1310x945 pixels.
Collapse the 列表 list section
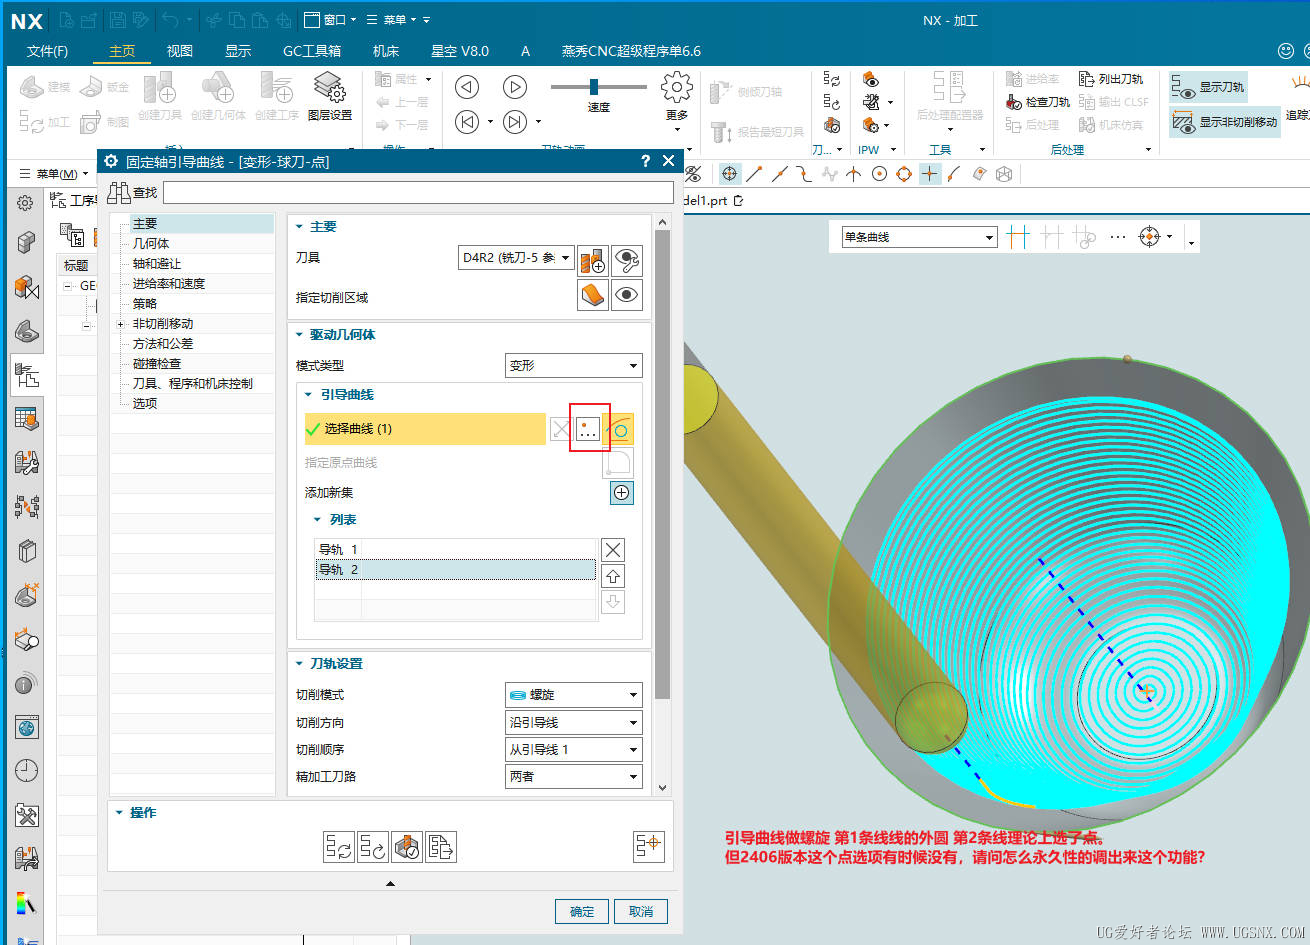[318, 520]
